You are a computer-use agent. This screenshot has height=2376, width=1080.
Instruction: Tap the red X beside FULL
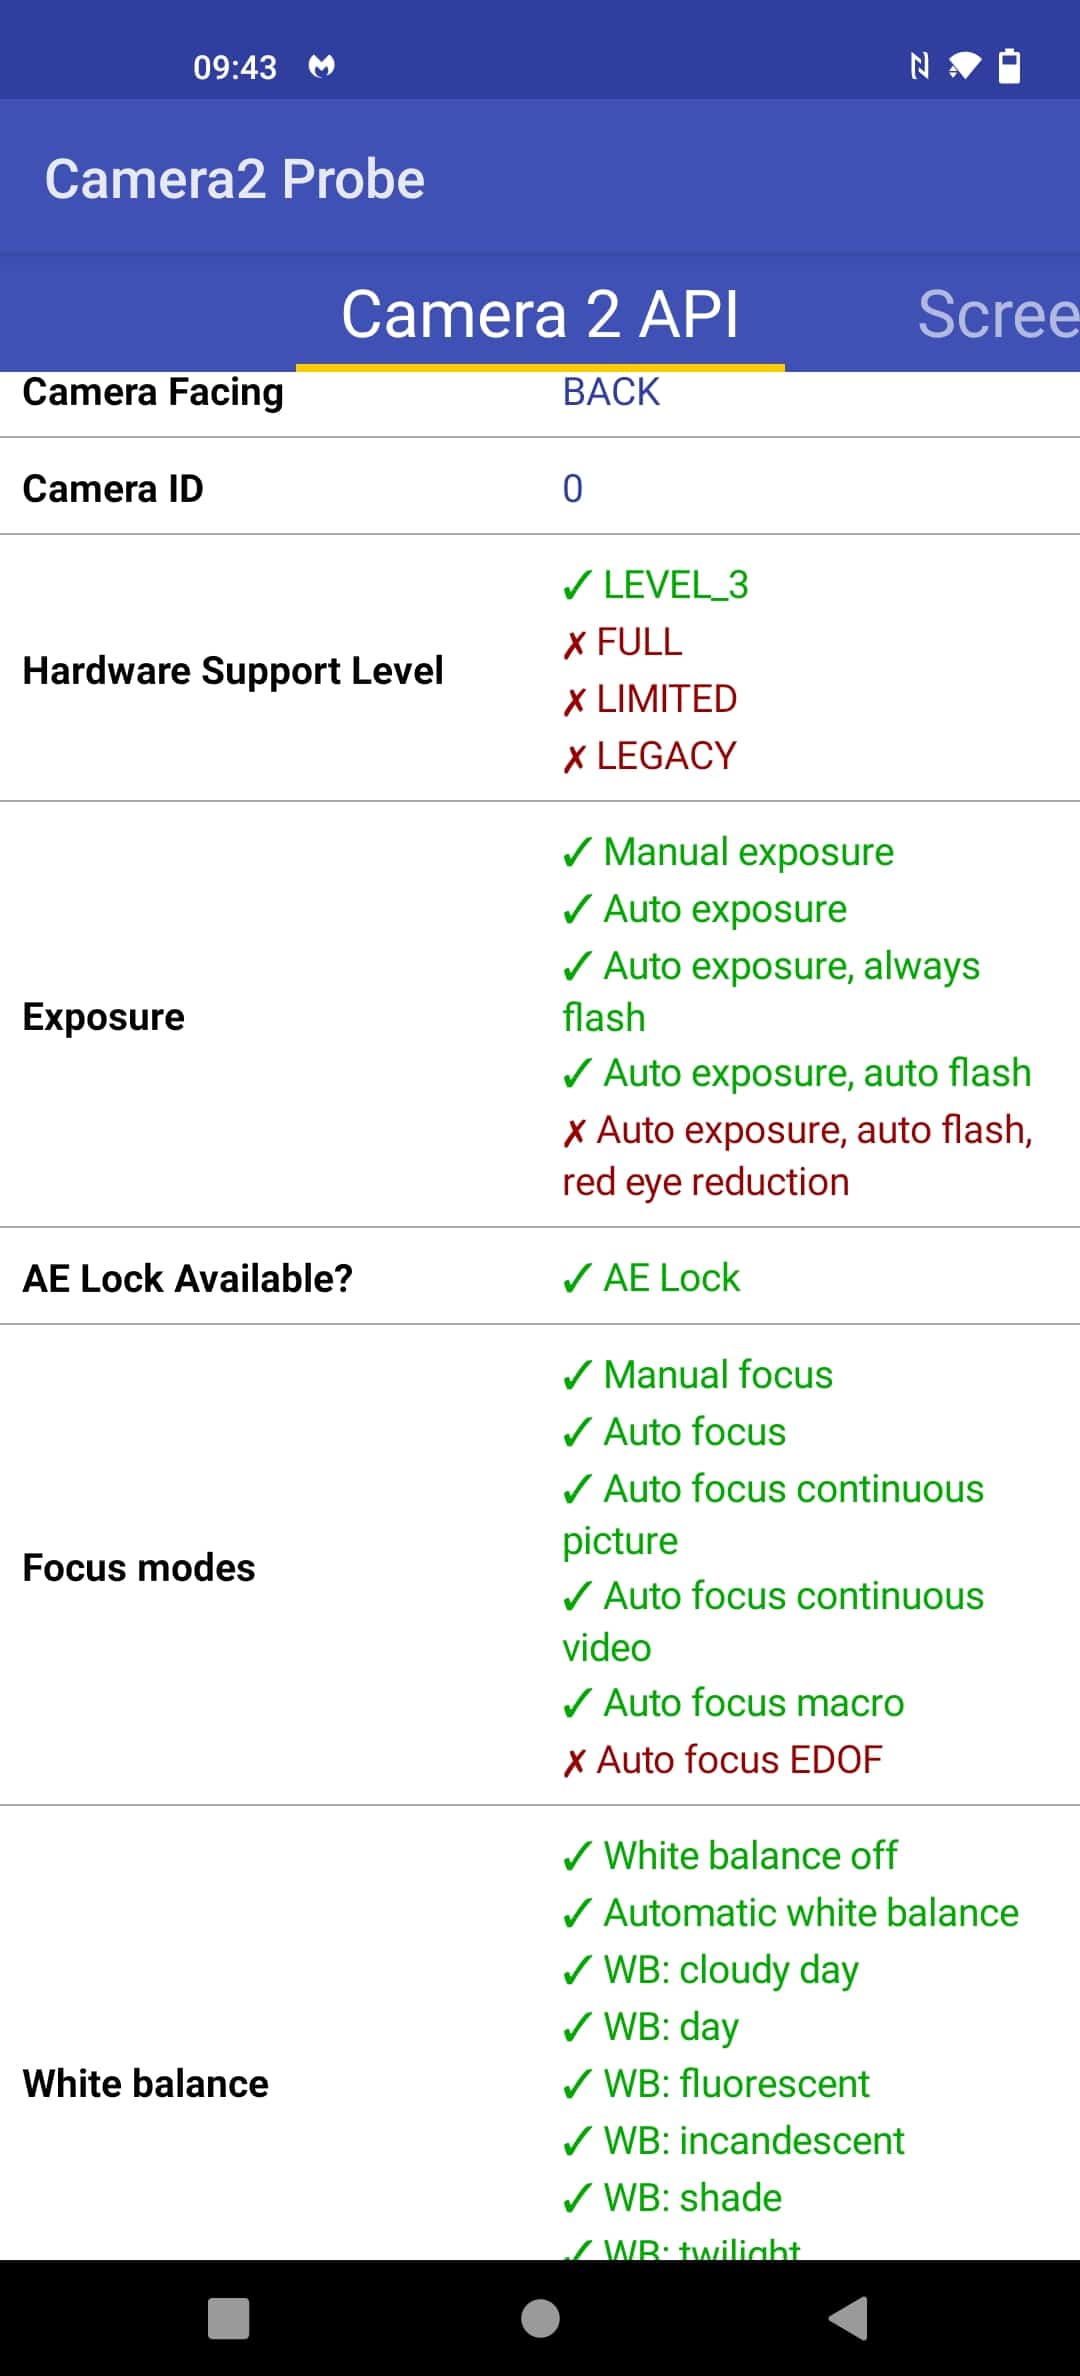573,644
